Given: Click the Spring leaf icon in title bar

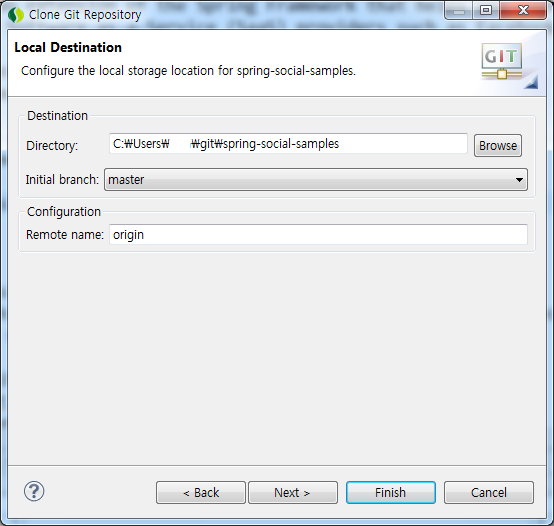Looking at the screenshot, I should tap(16, 15).
